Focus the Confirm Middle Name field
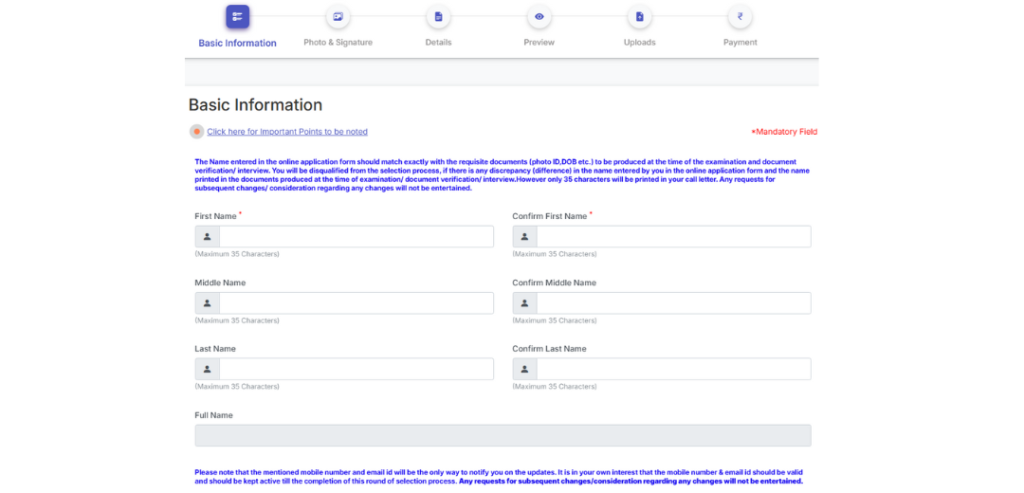Screen dimensions: 1024x493 click(673, 303)
